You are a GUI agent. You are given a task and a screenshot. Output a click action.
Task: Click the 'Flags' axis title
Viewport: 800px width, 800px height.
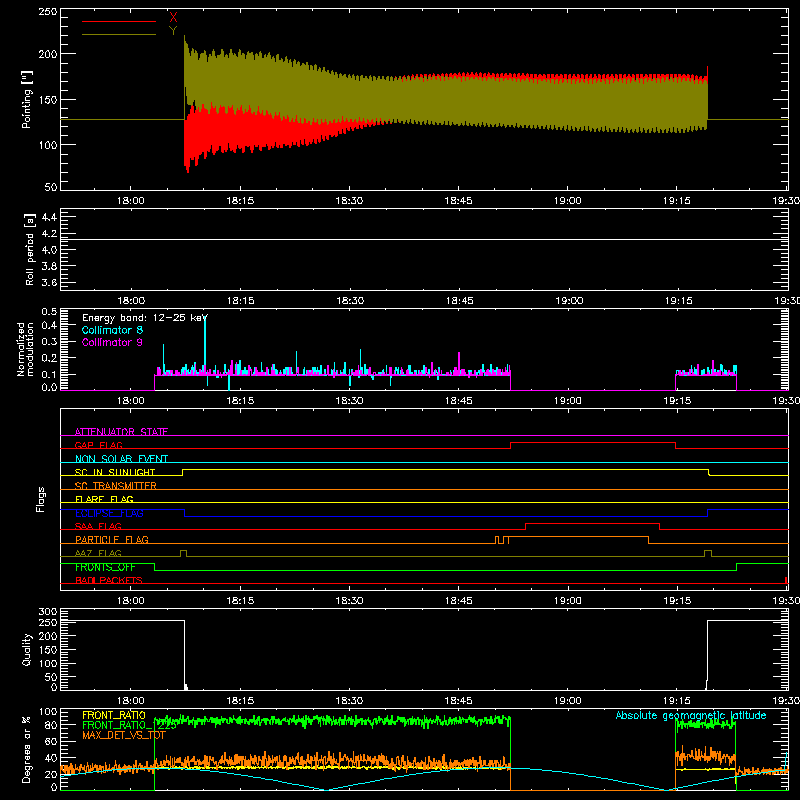click(40, 499)
